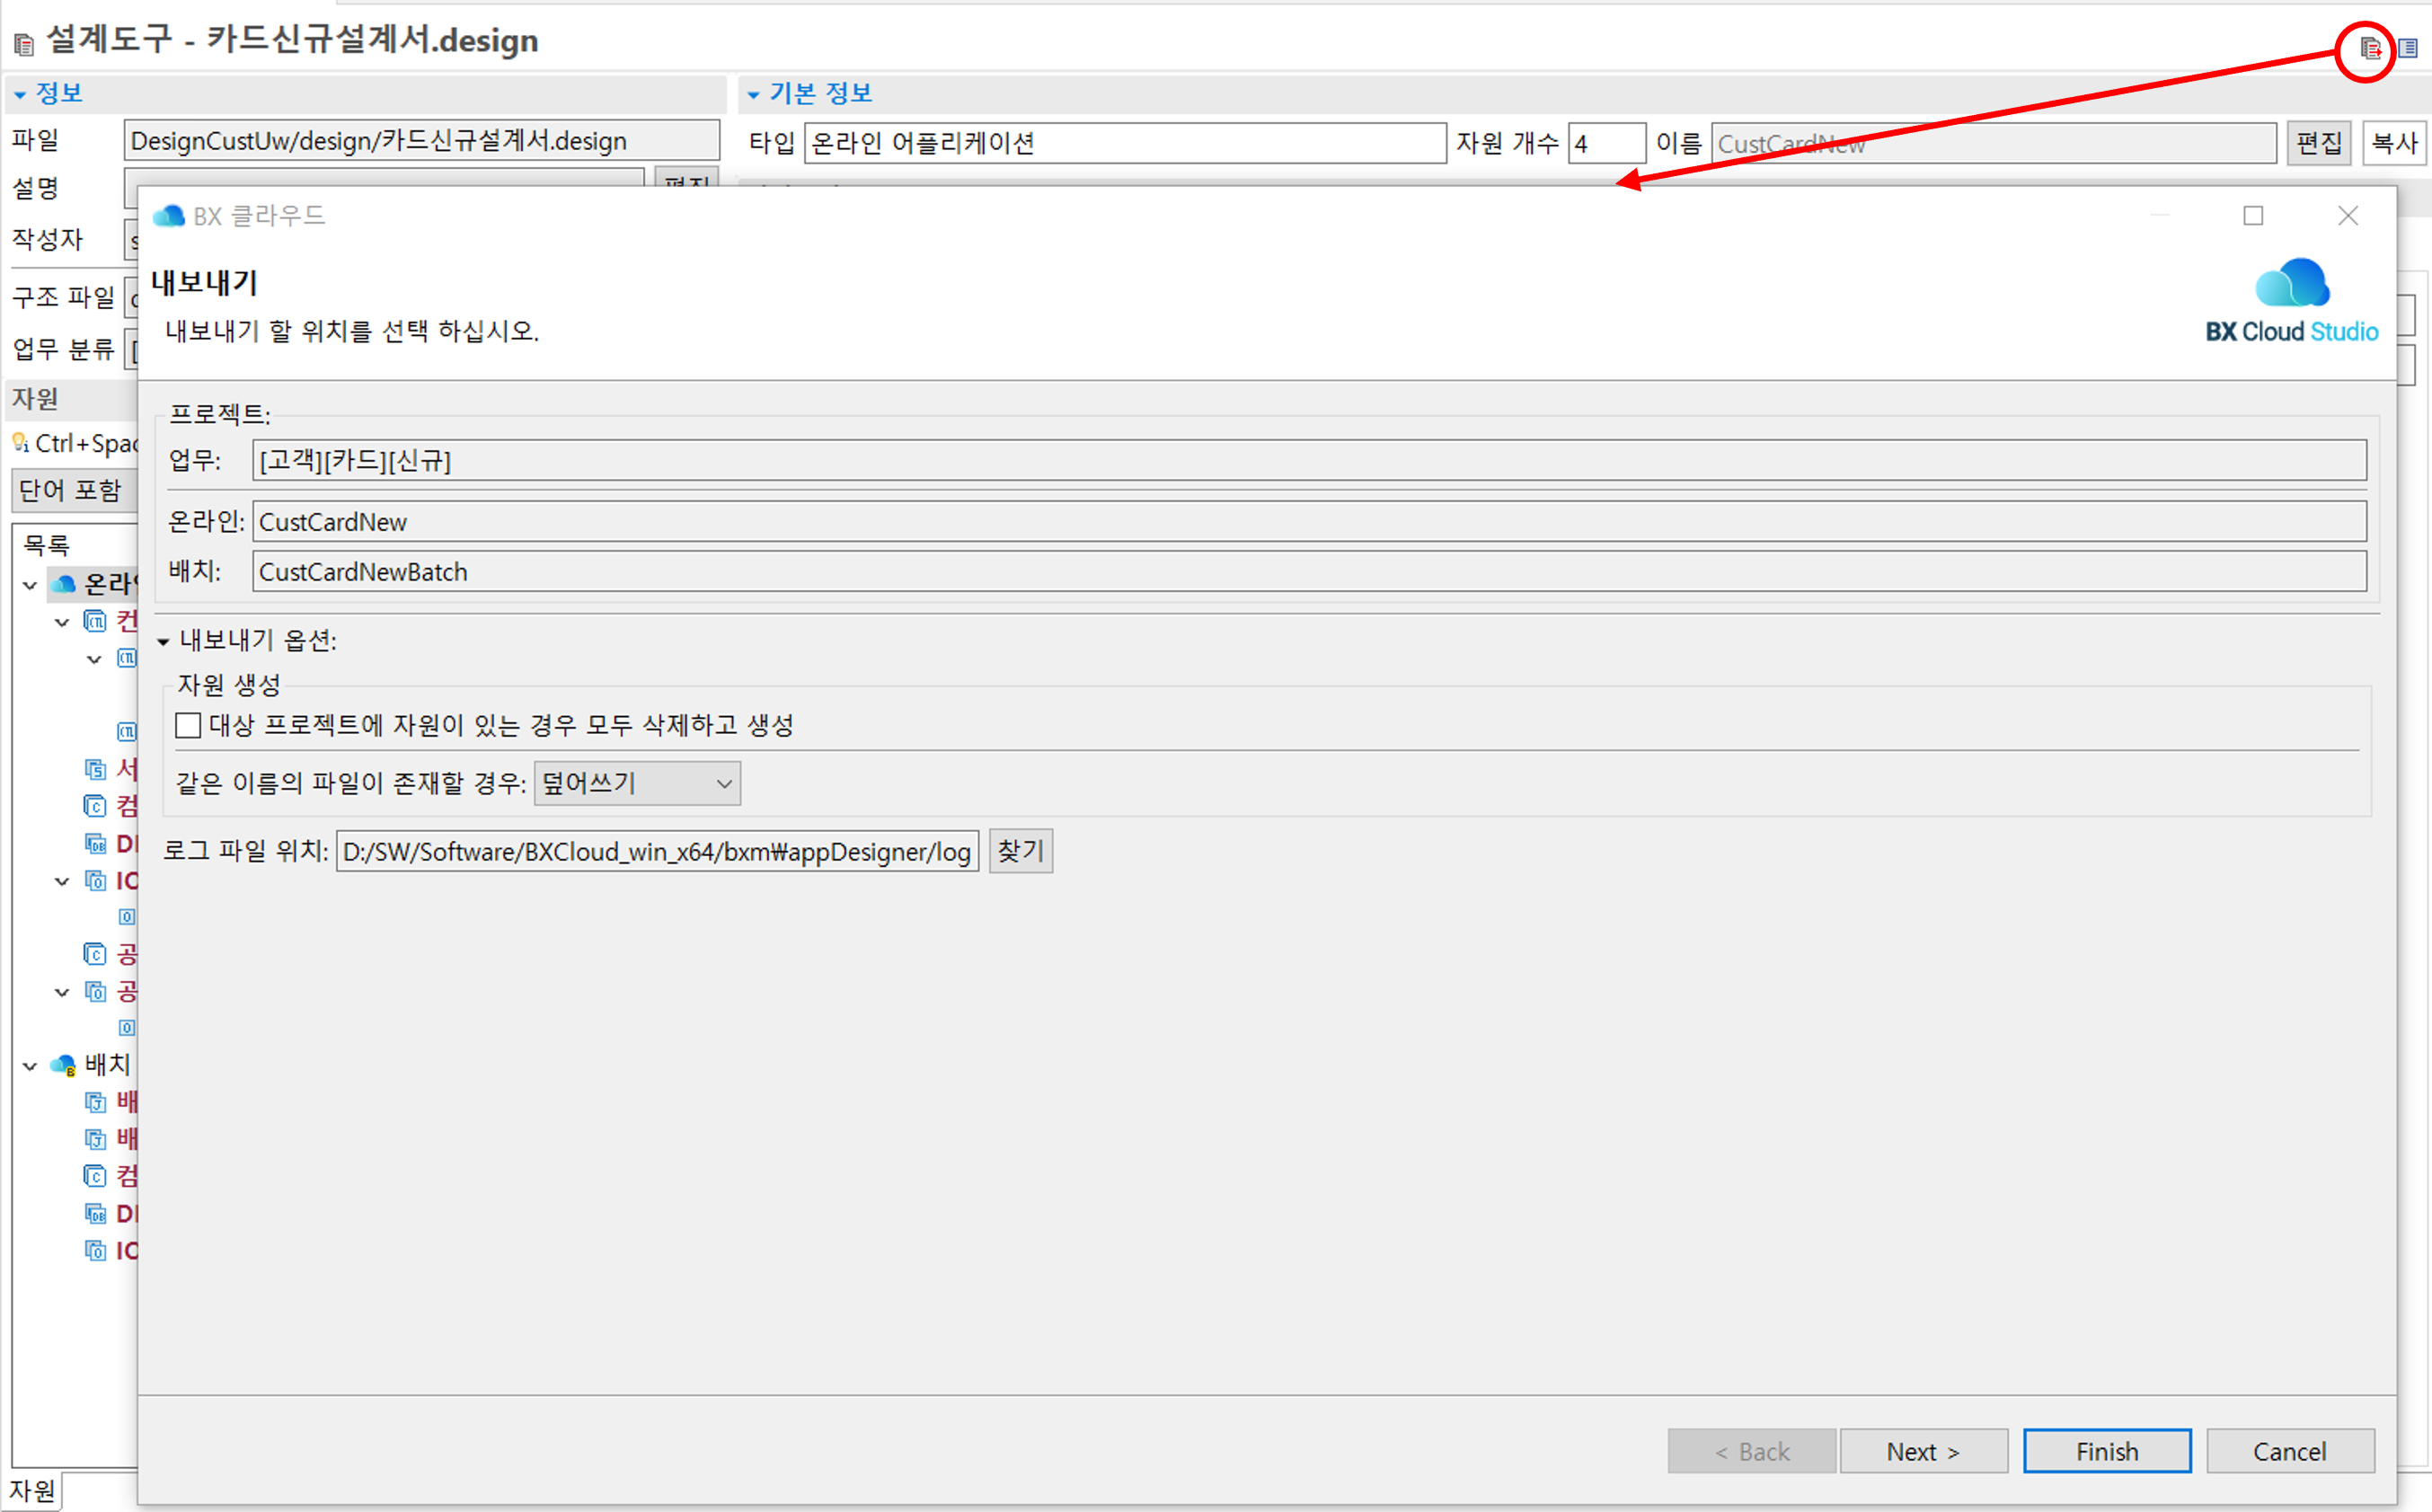Collapse the 내보내기 옵션 section

pyautogui.click(x=163, y=641)
